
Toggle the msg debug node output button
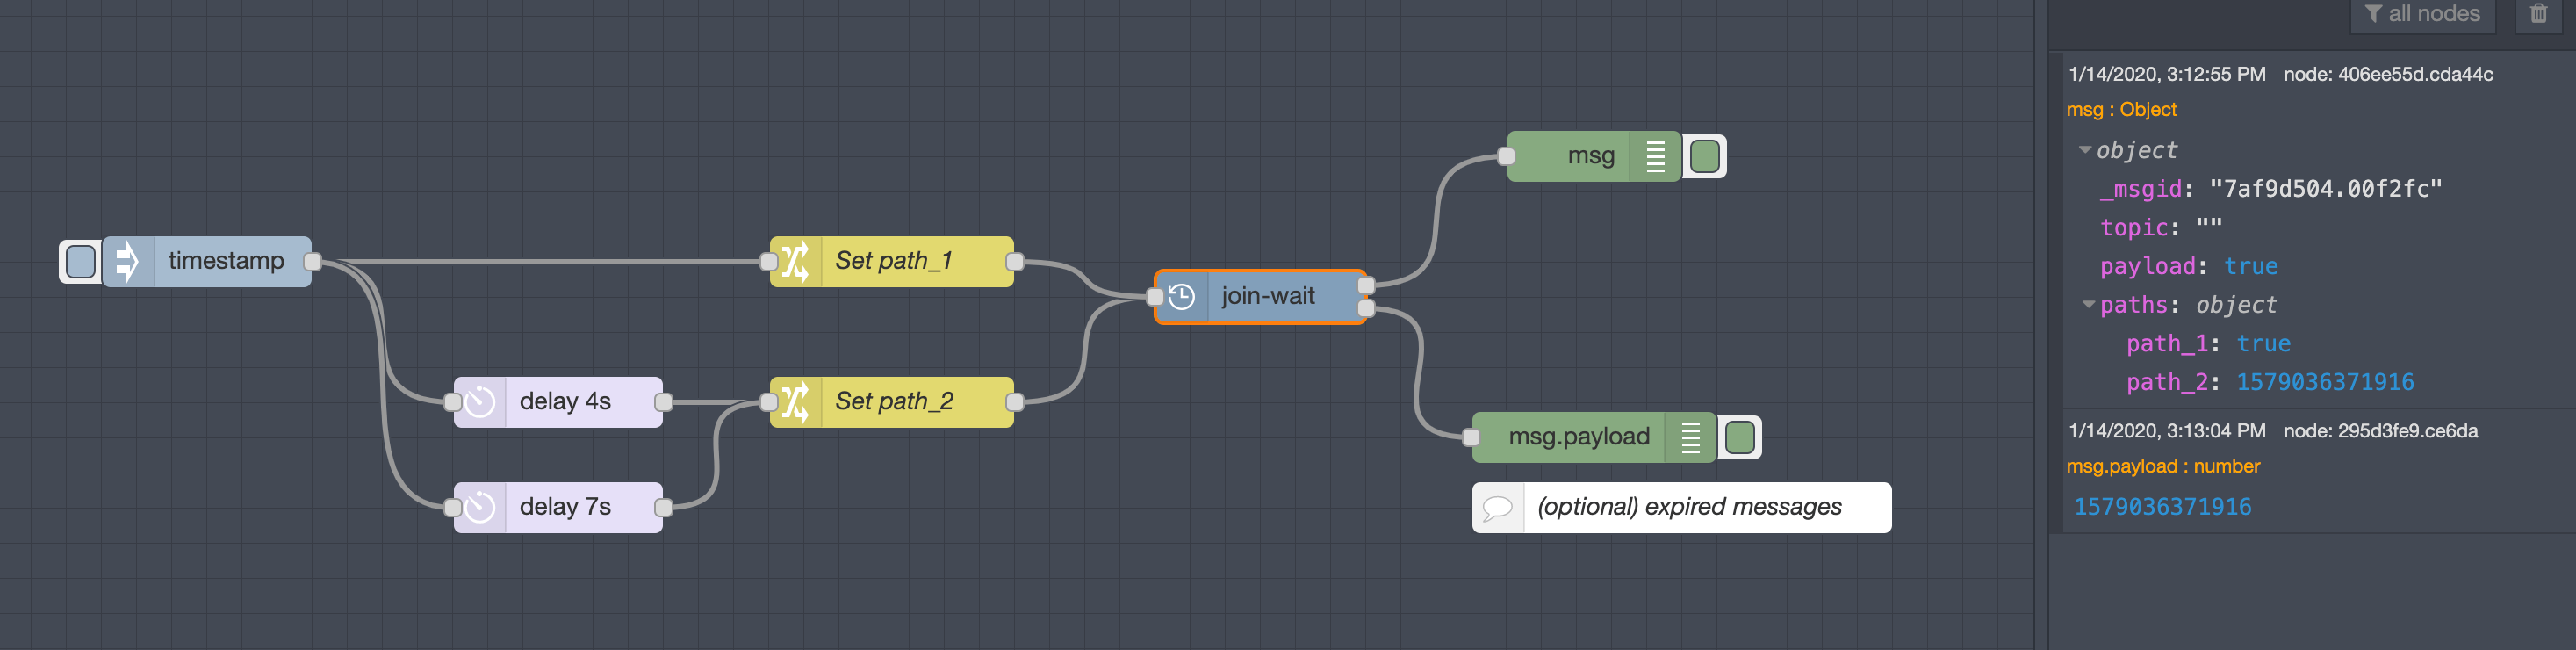tap(1705, 157)
